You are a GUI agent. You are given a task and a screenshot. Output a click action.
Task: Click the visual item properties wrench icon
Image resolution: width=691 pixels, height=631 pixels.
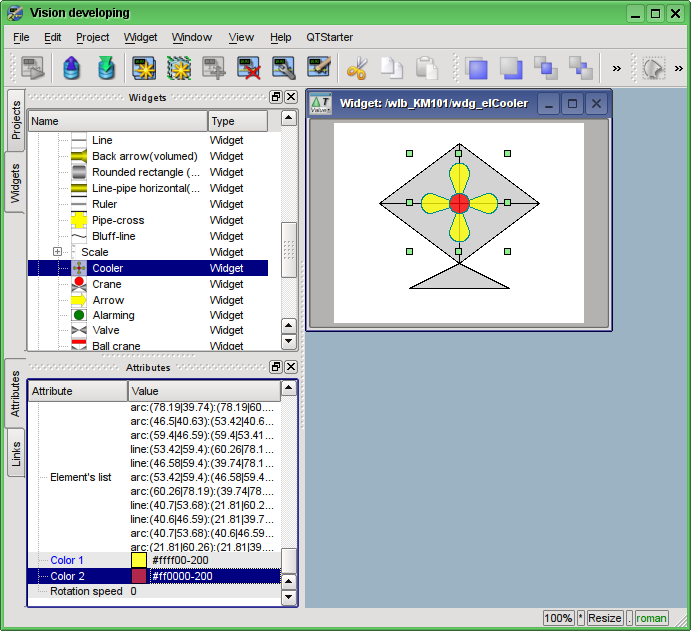[284, 68]
